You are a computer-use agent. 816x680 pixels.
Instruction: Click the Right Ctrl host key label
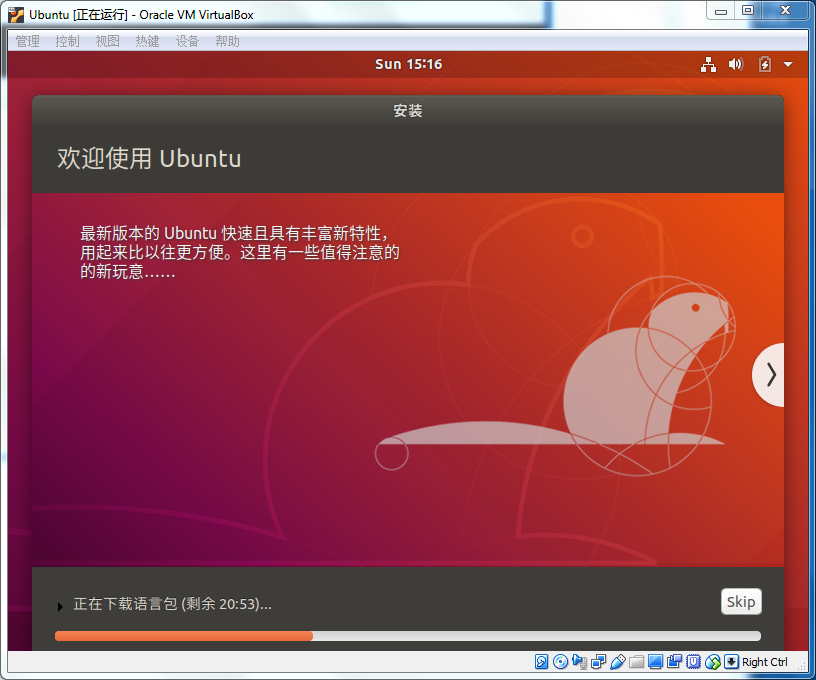764,662
